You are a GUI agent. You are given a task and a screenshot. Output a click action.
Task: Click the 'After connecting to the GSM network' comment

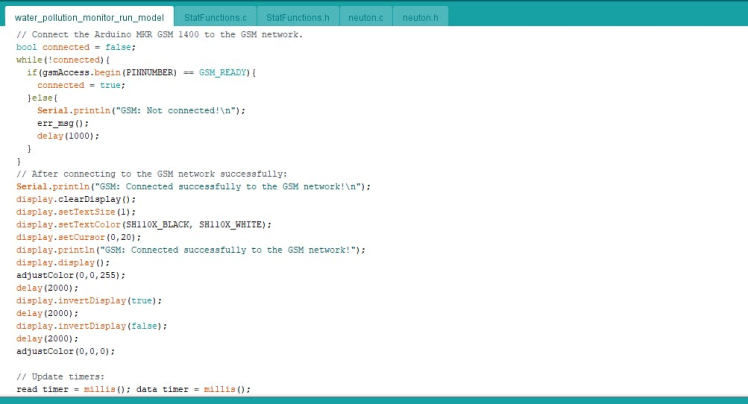[152, 174]
